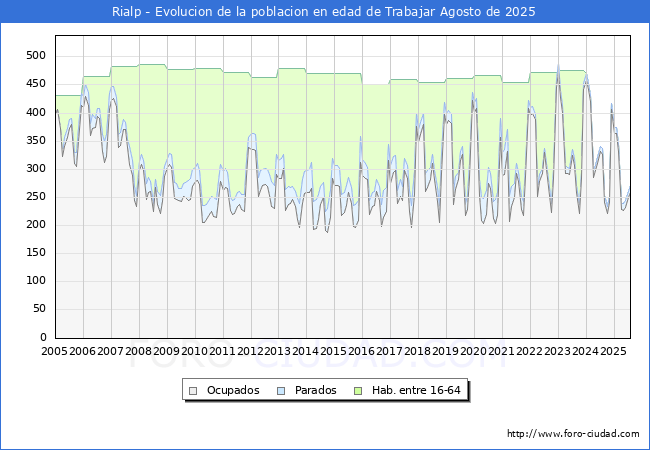This screenshot has height=450, width=650.
Task: Click the 2007 x-axis label
Action: pyautogui.click(x=110, y=351)
